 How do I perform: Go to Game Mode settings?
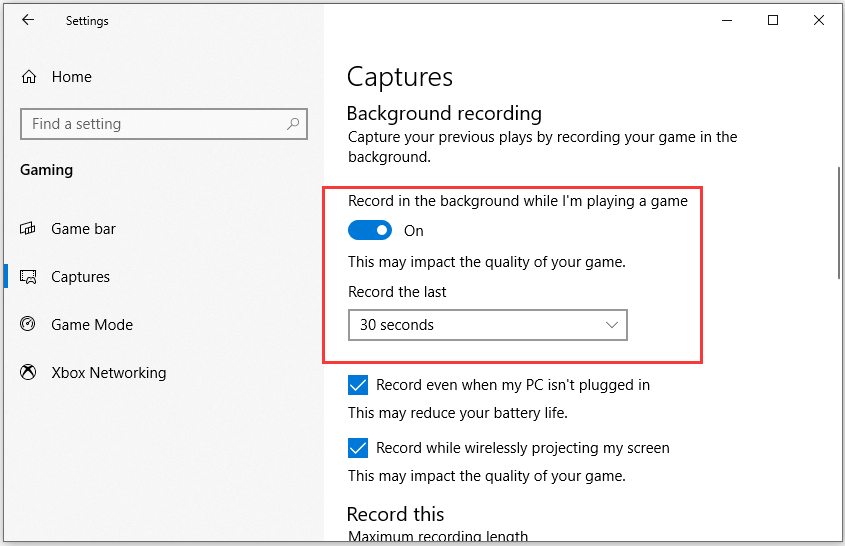[92, 324]
